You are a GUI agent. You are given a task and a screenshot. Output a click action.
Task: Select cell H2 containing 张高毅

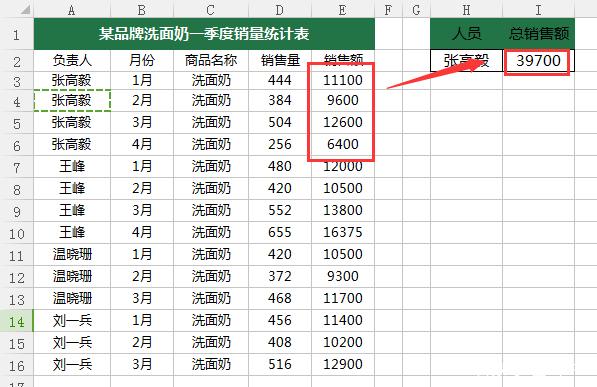pyautogui.click(x=466, y=61)
